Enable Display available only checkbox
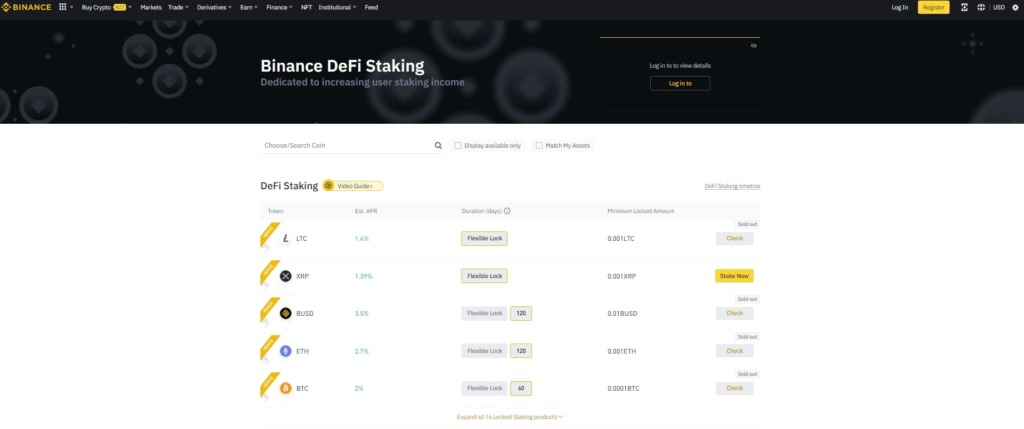 pos(458,145)
